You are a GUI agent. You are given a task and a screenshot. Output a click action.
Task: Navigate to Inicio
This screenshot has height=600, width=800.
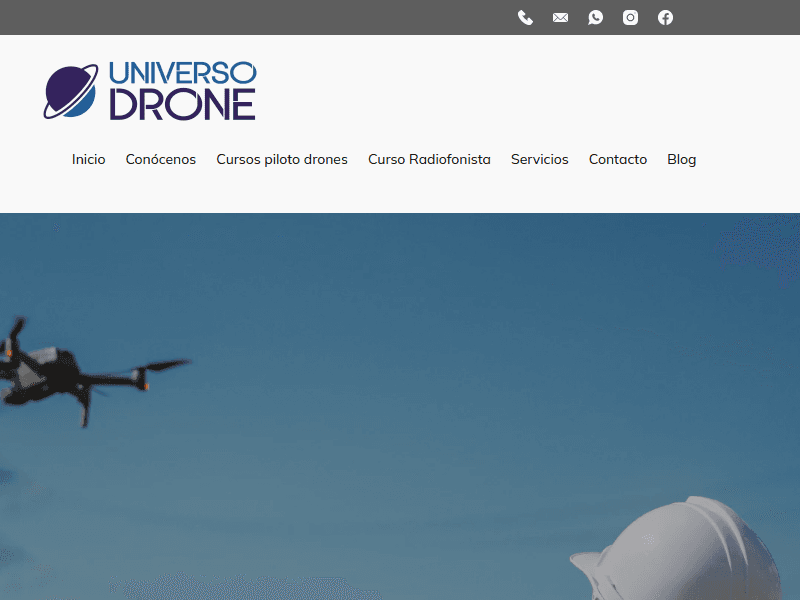(88, 159)
